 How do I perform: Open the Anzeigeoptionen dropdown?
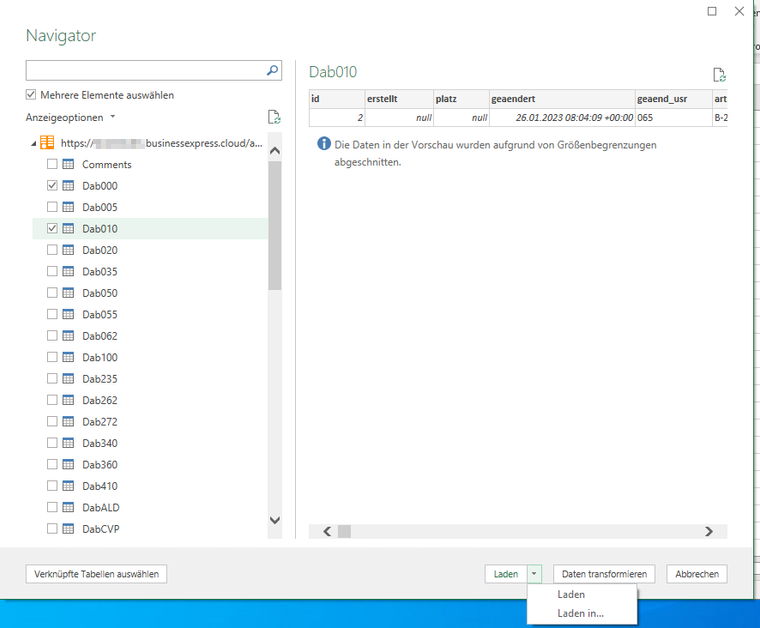[71, 118]
